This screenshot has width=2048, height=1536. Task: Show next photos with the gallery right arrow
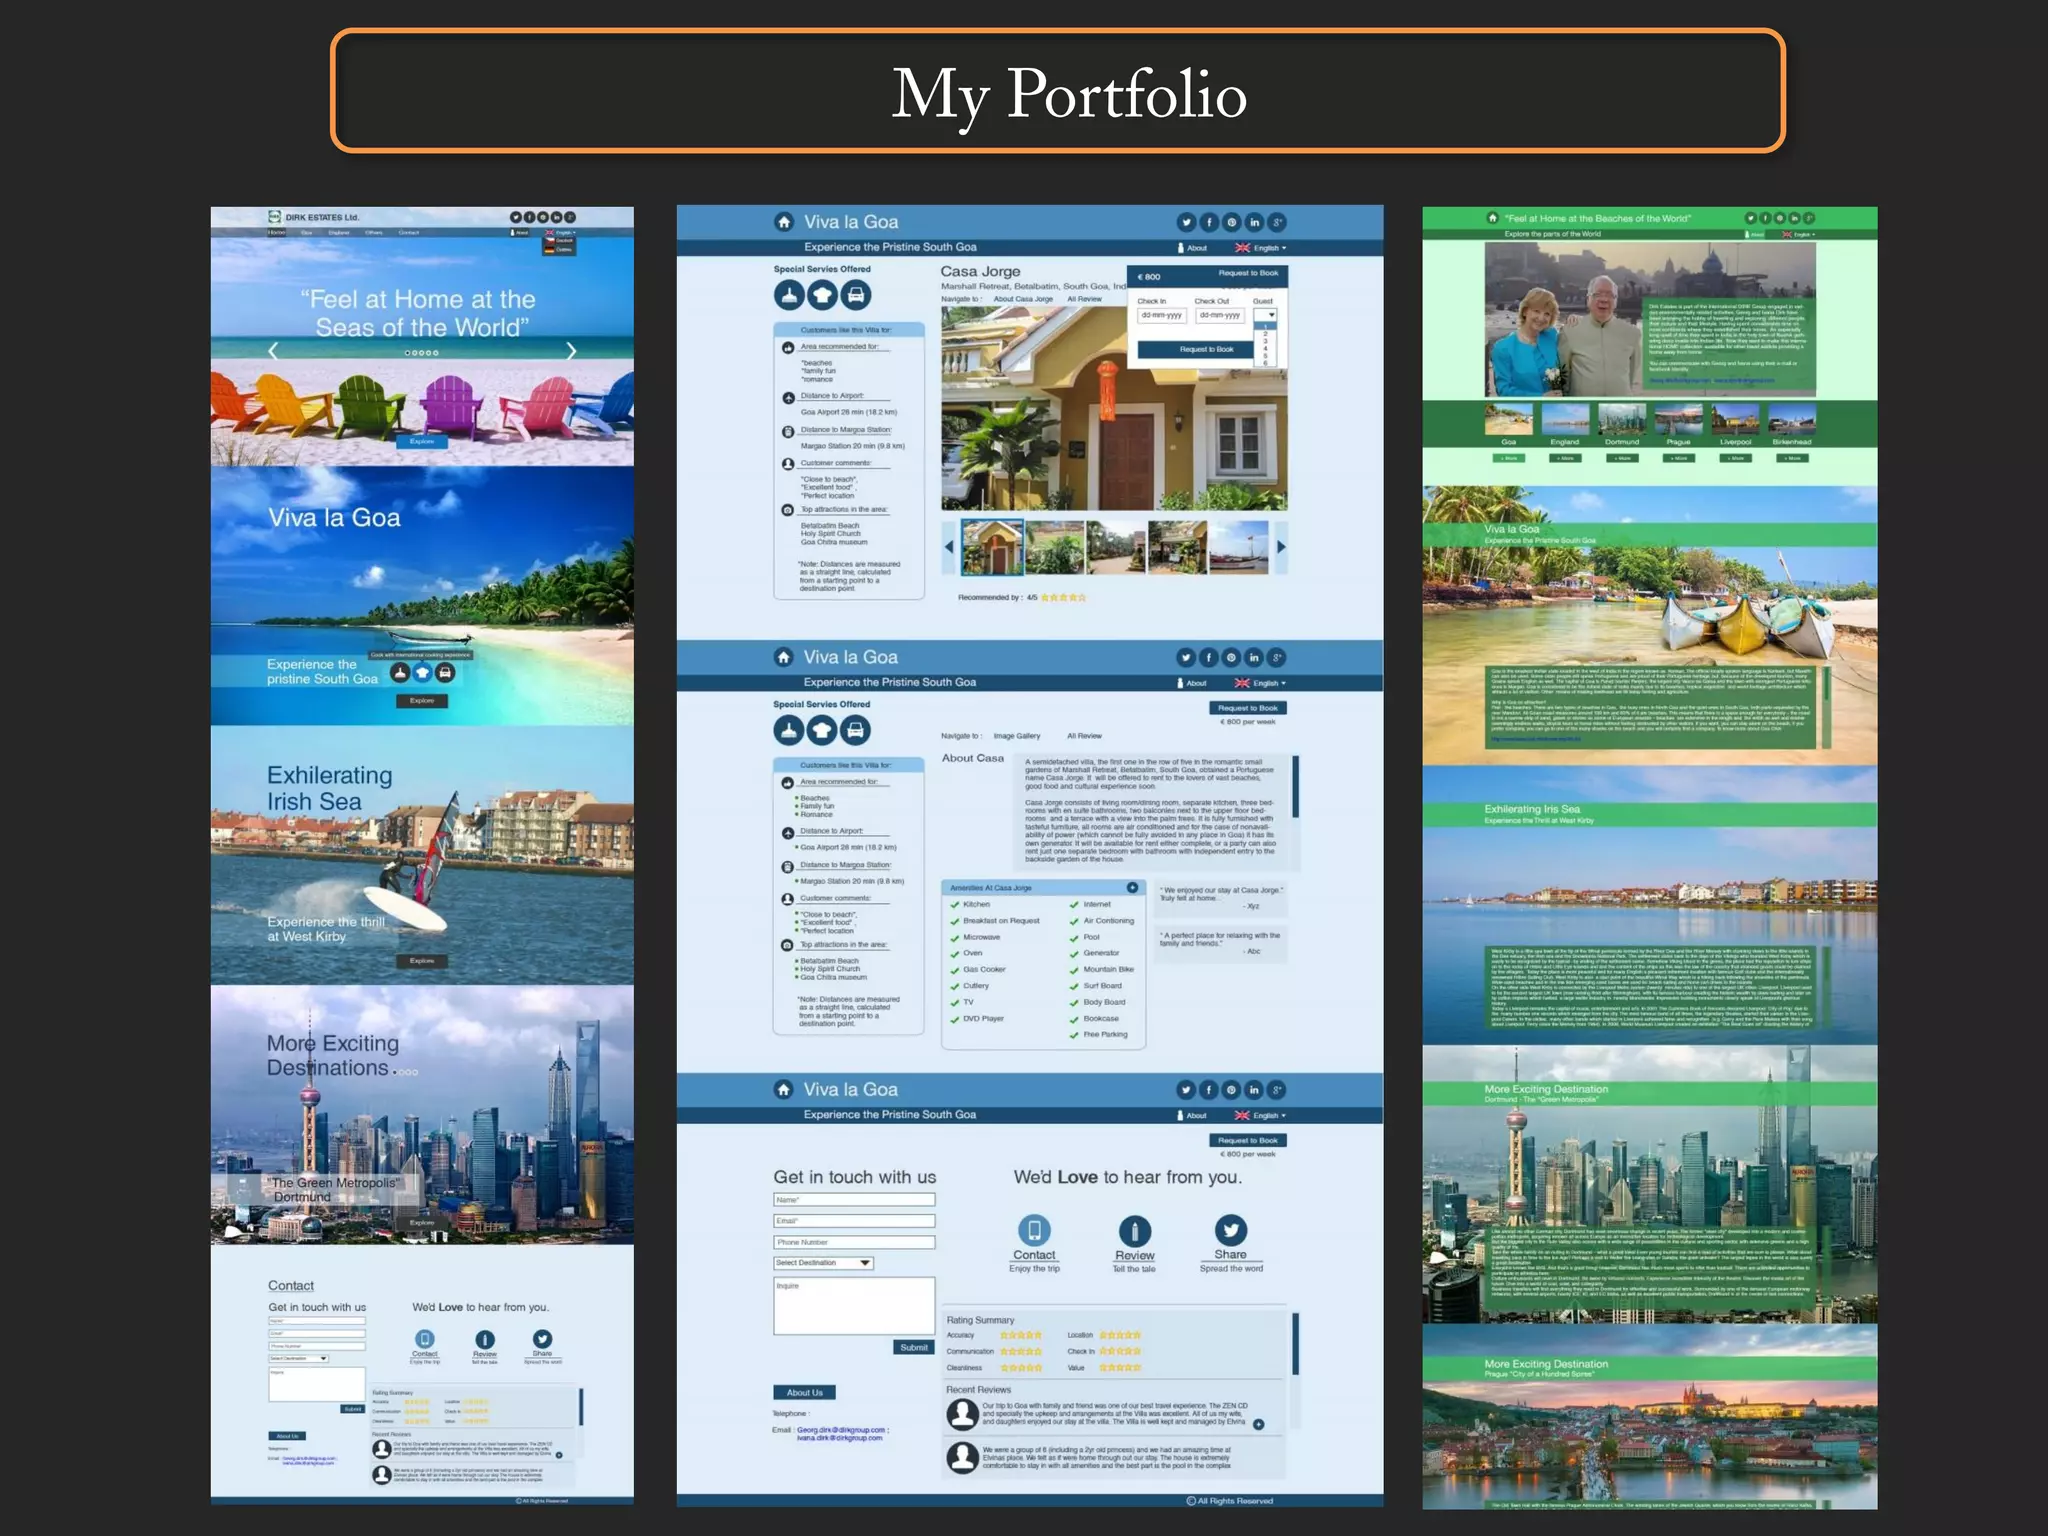pos(1280,547)
